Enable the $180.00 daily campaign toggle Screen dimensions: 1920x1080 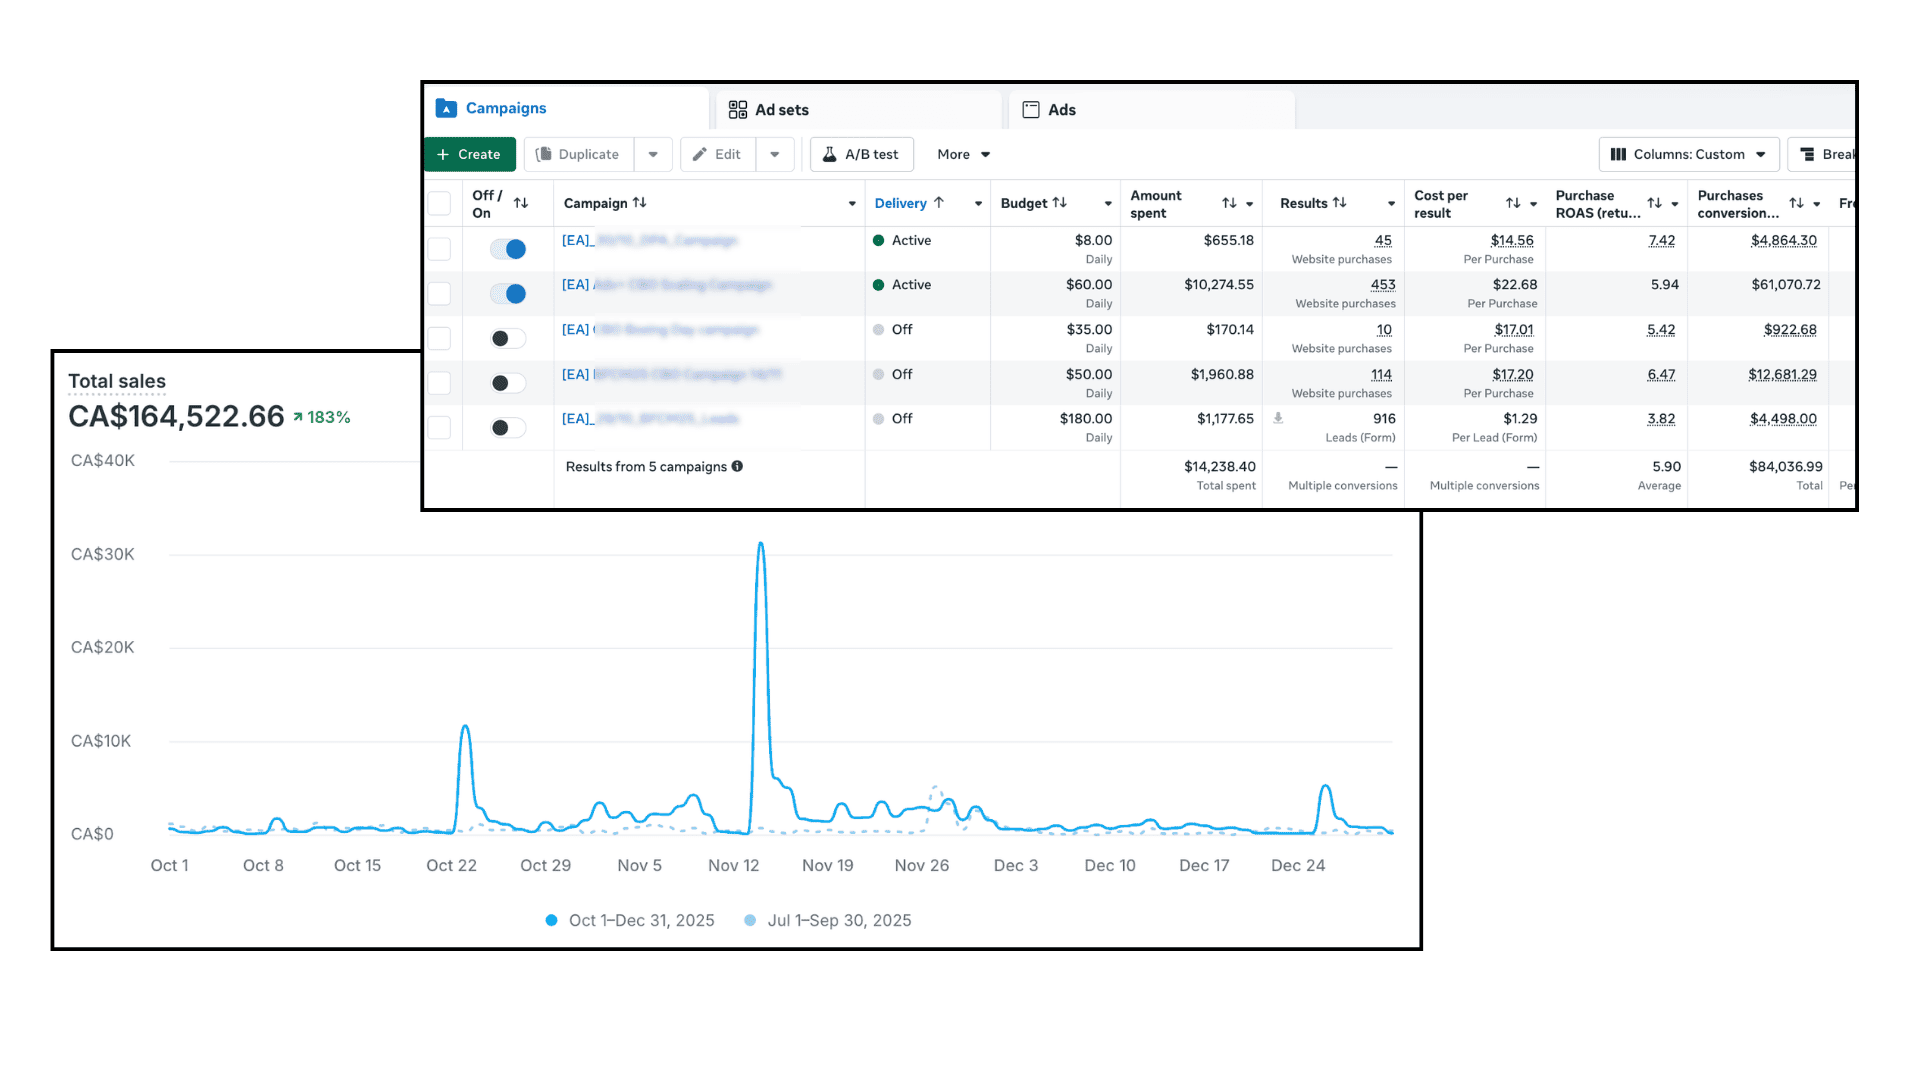[508, 428]
